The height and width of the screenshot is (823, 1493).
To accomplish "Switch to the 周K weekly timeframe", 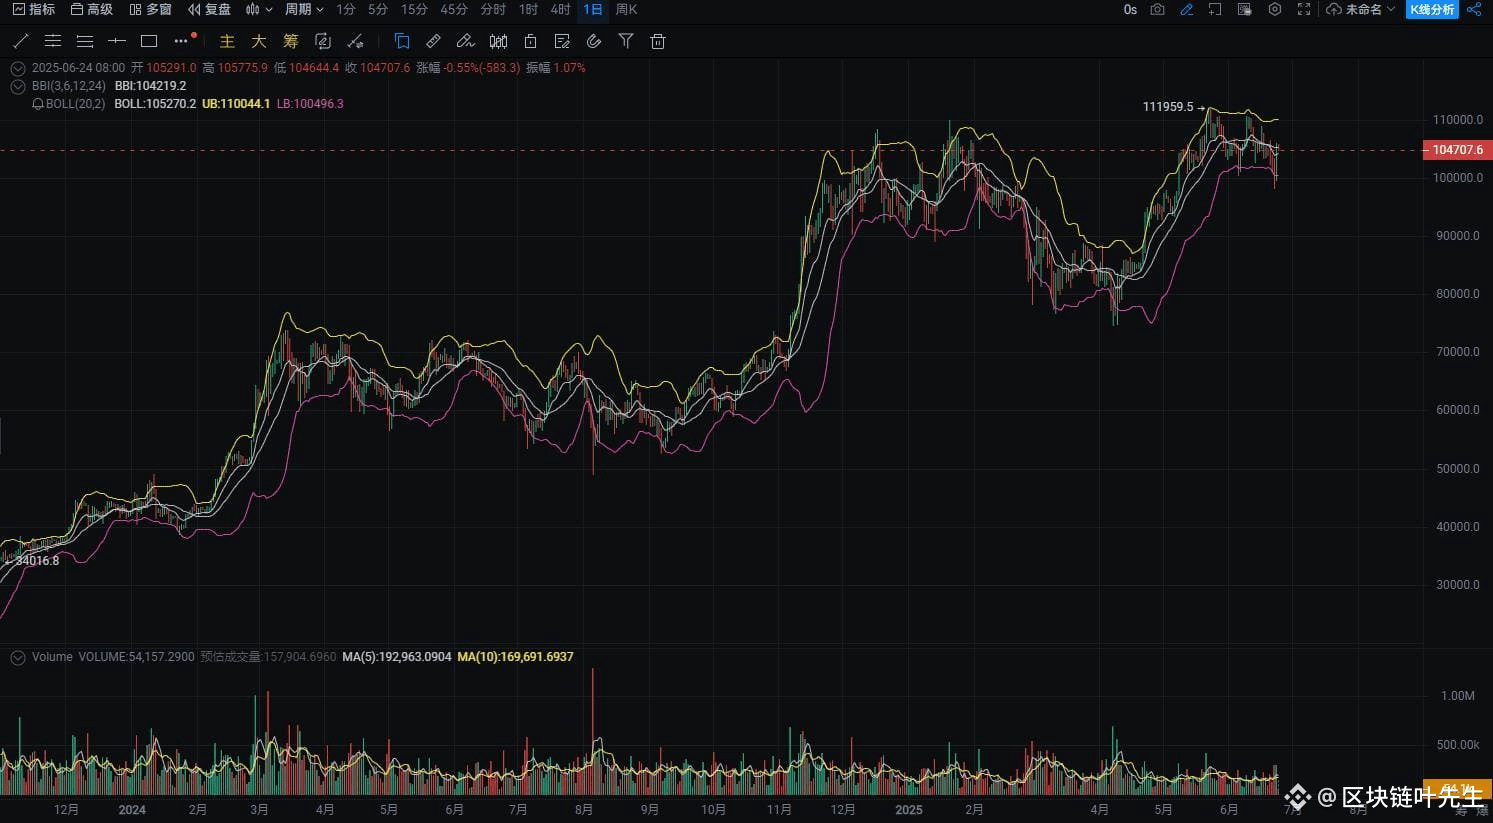I will (627, 9).
